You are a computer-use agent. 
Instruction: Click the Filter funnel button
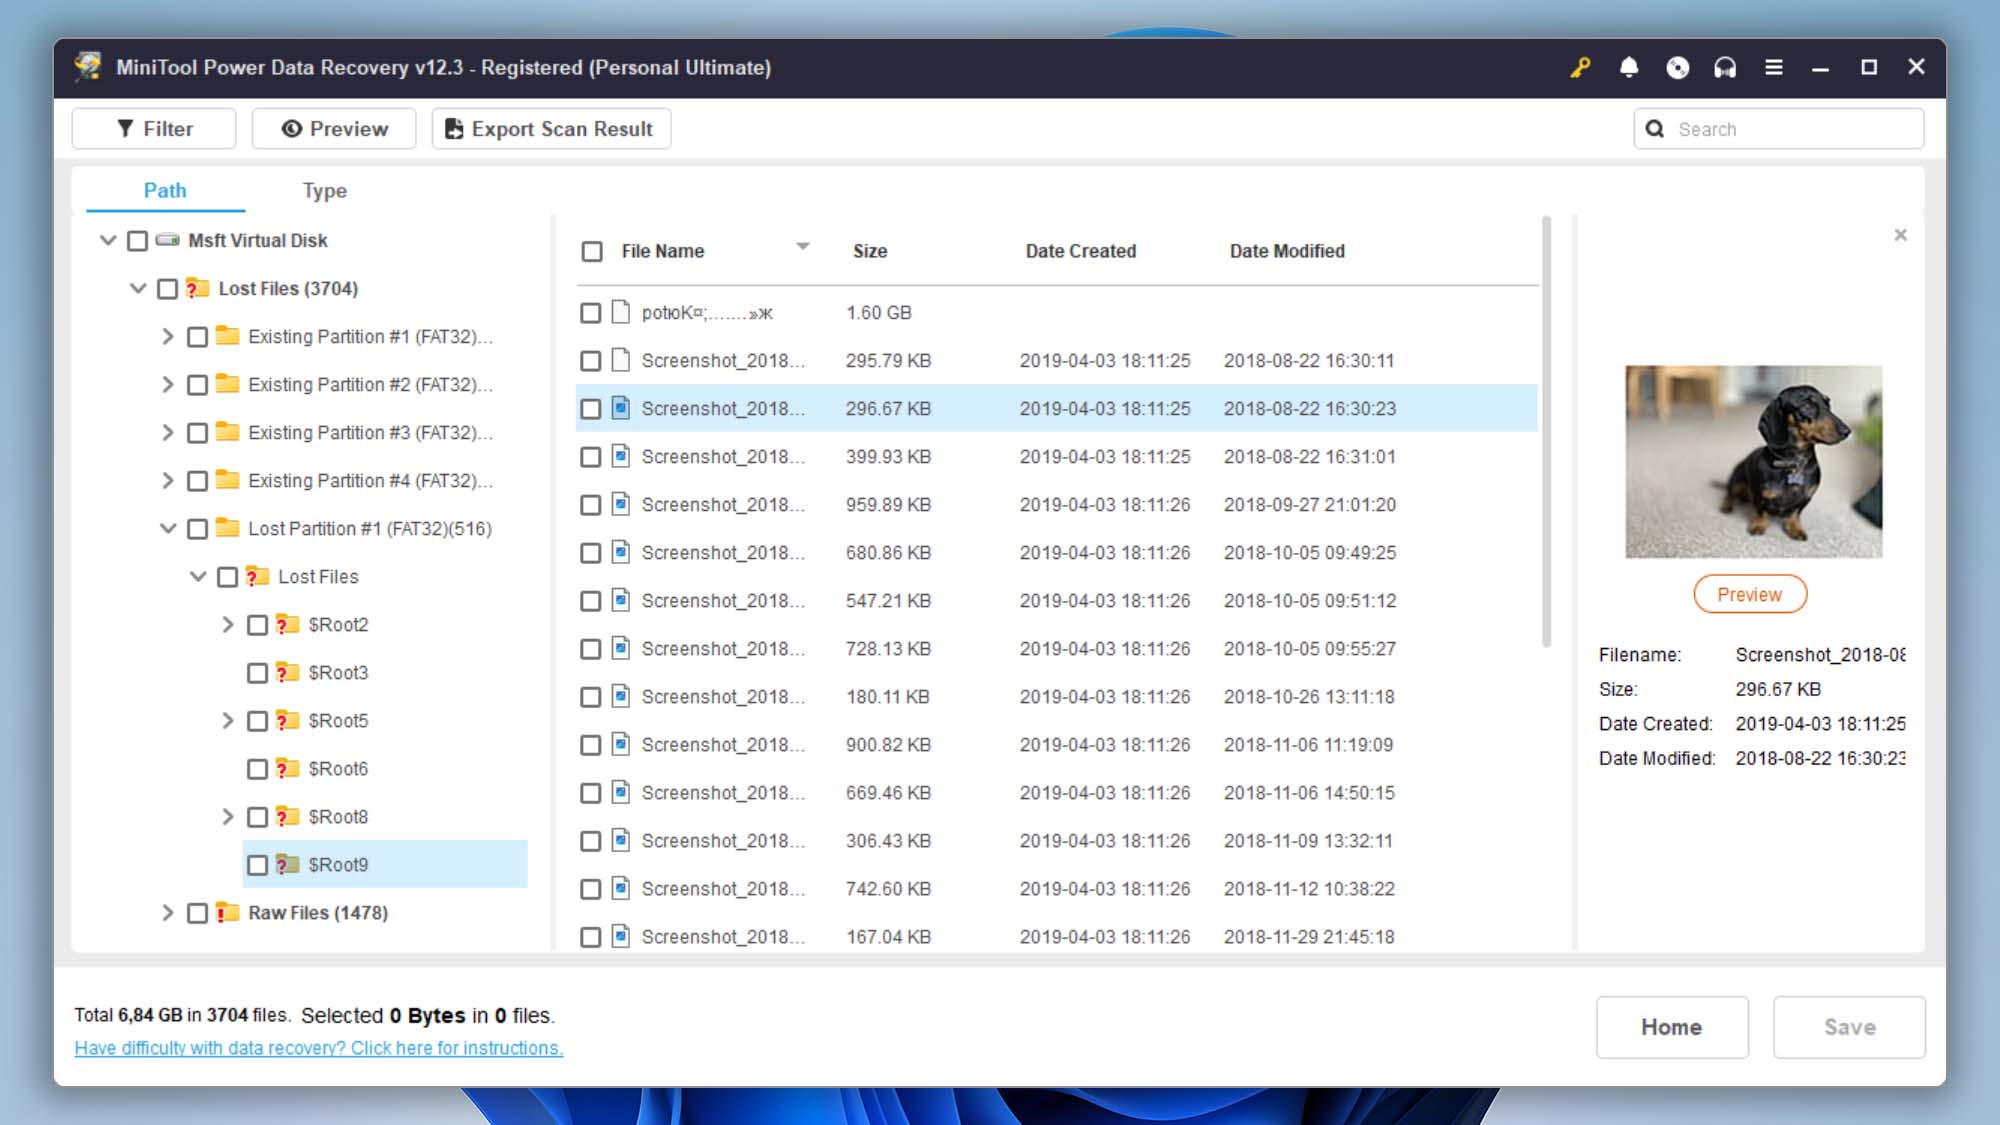pyautogui.click(x=154, y=129)
